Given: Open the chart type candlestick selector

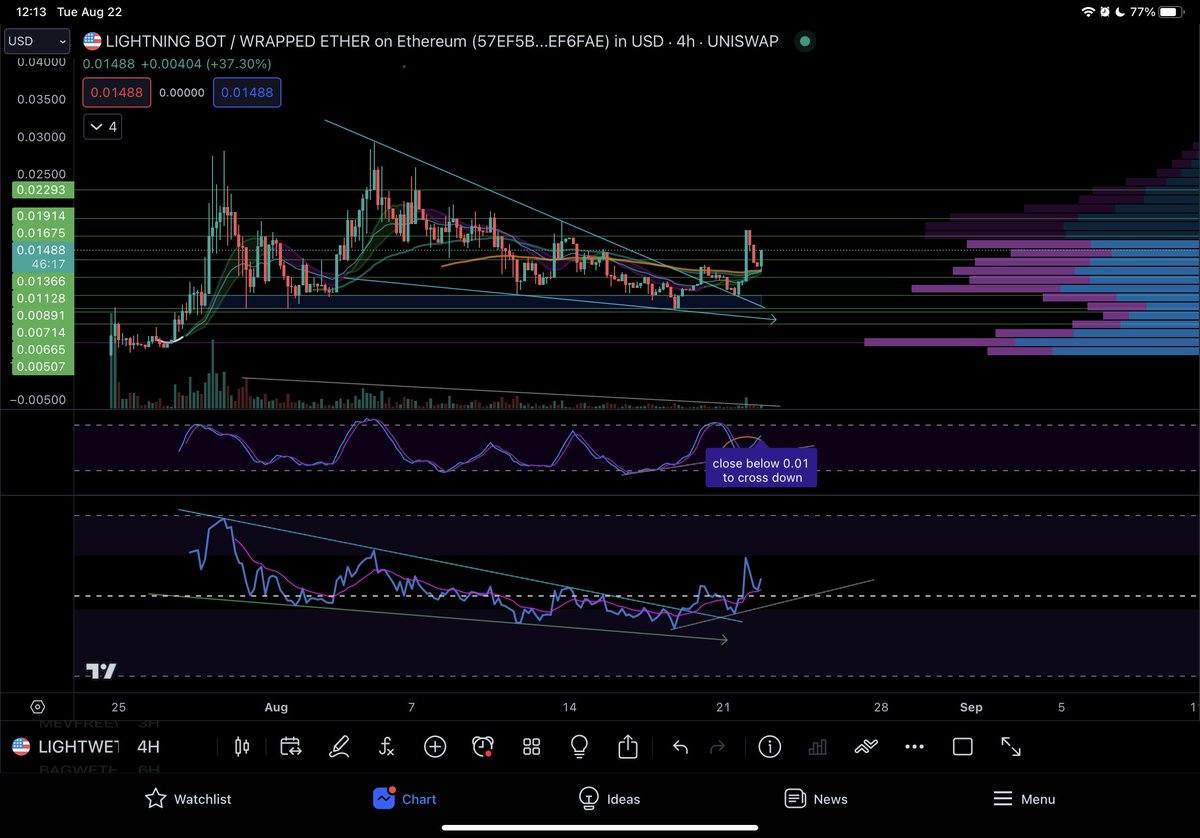Looking at the screenshot, I should pos(240,746).
